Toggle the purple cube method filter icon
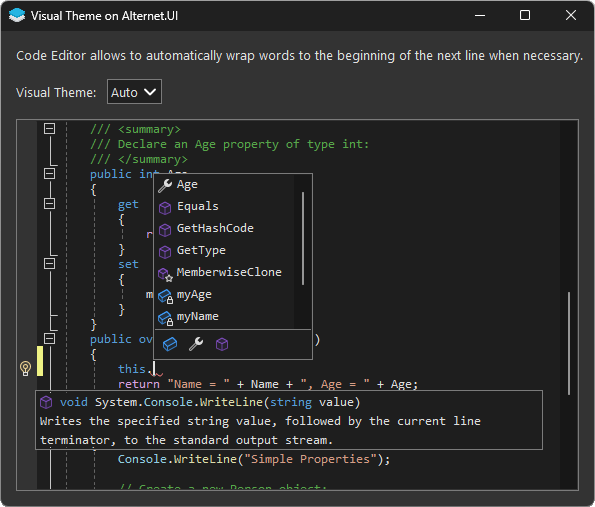This screenshot has height=507, width=595. 222,344
